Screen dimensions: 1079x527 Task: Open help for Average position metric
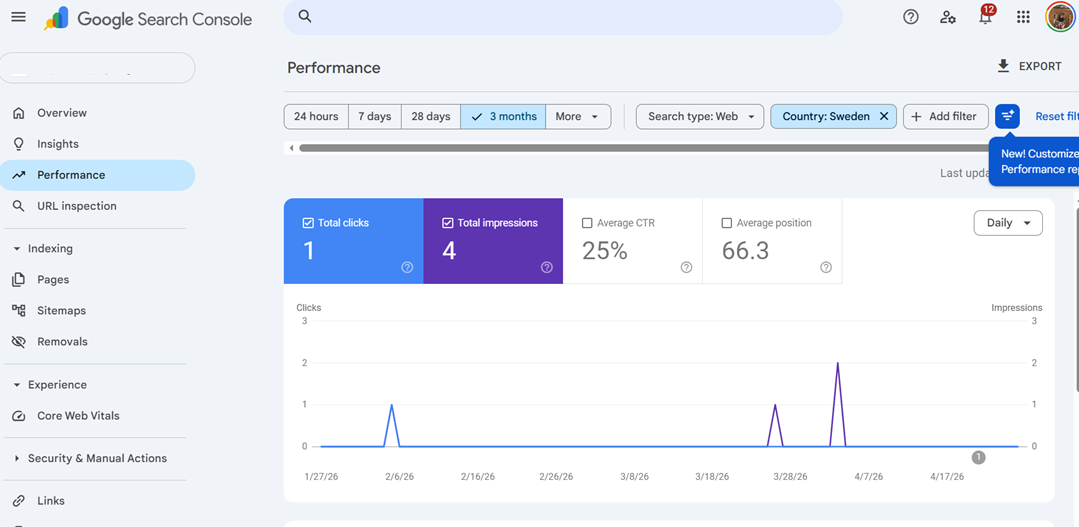click(826, 268)
